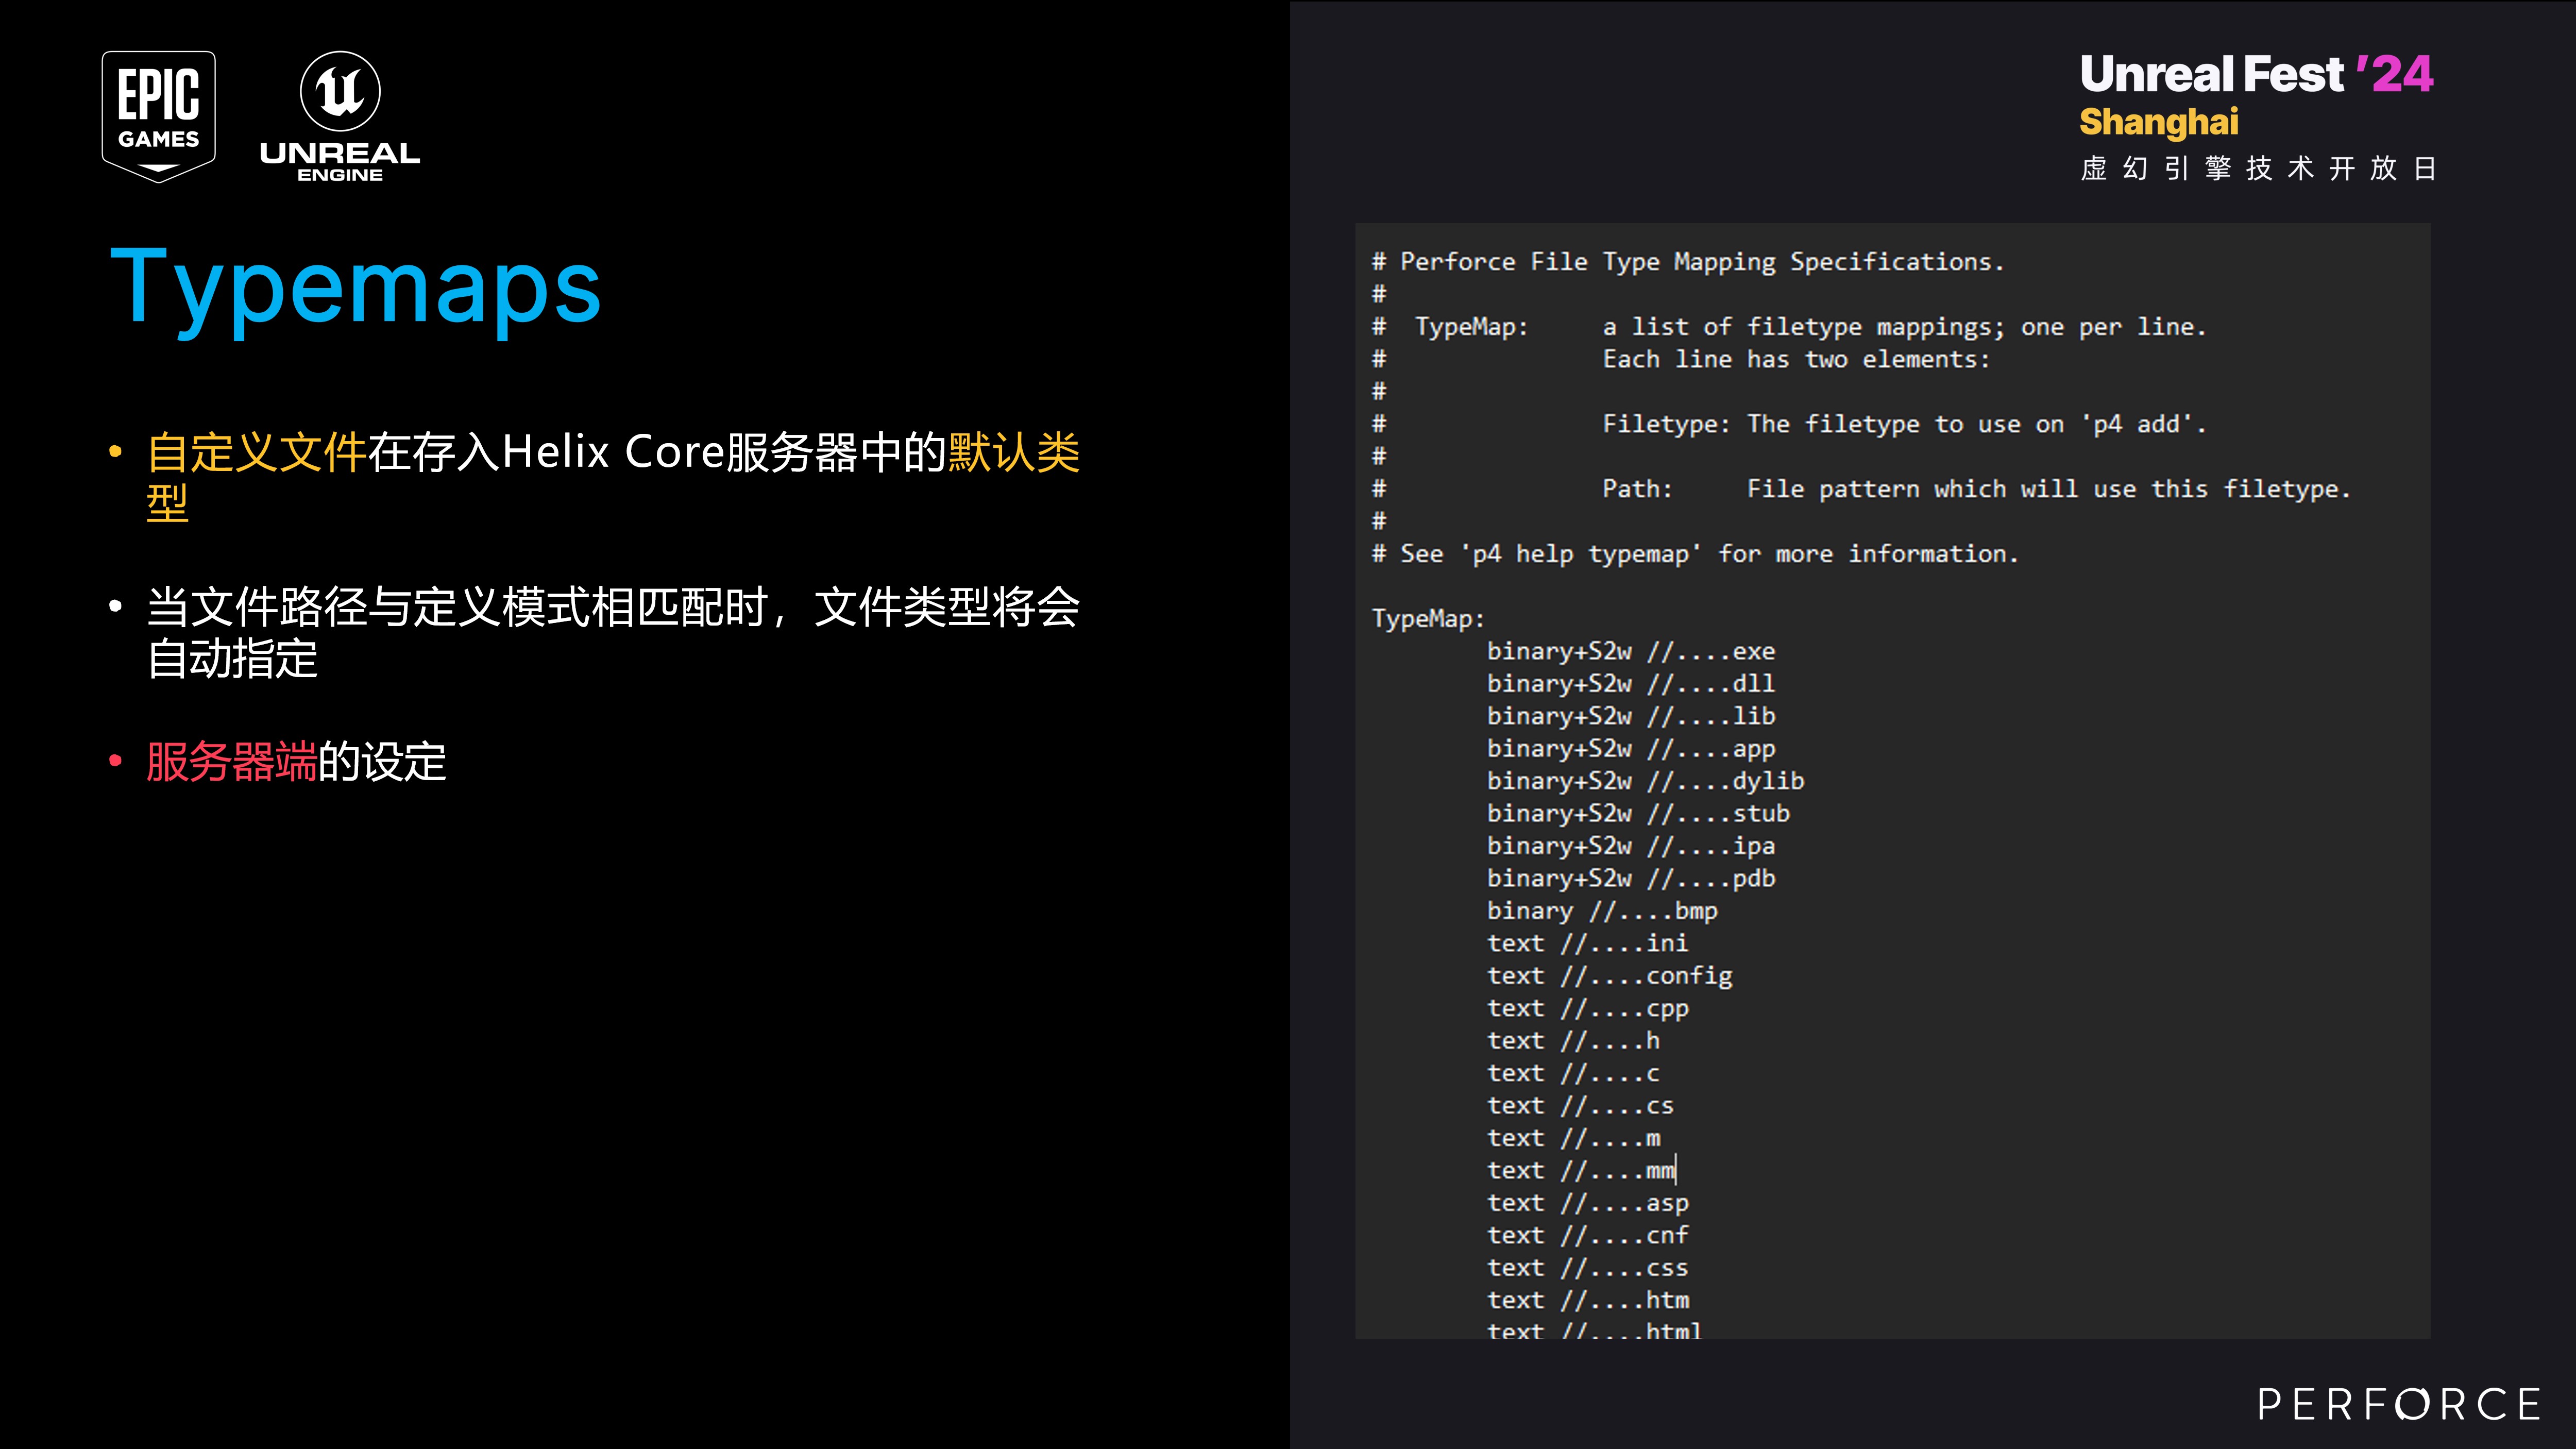Viewport: 2576px width, 1449px height.
Task: Click the Perforce logo
Action: click(2399, 1404)
